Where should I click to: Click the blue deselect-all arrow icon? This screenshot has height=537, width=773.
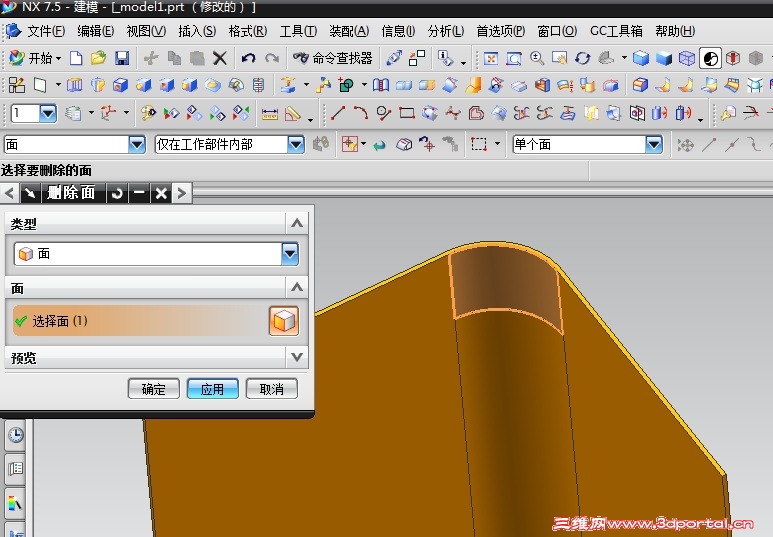click(x=379, y=145)
